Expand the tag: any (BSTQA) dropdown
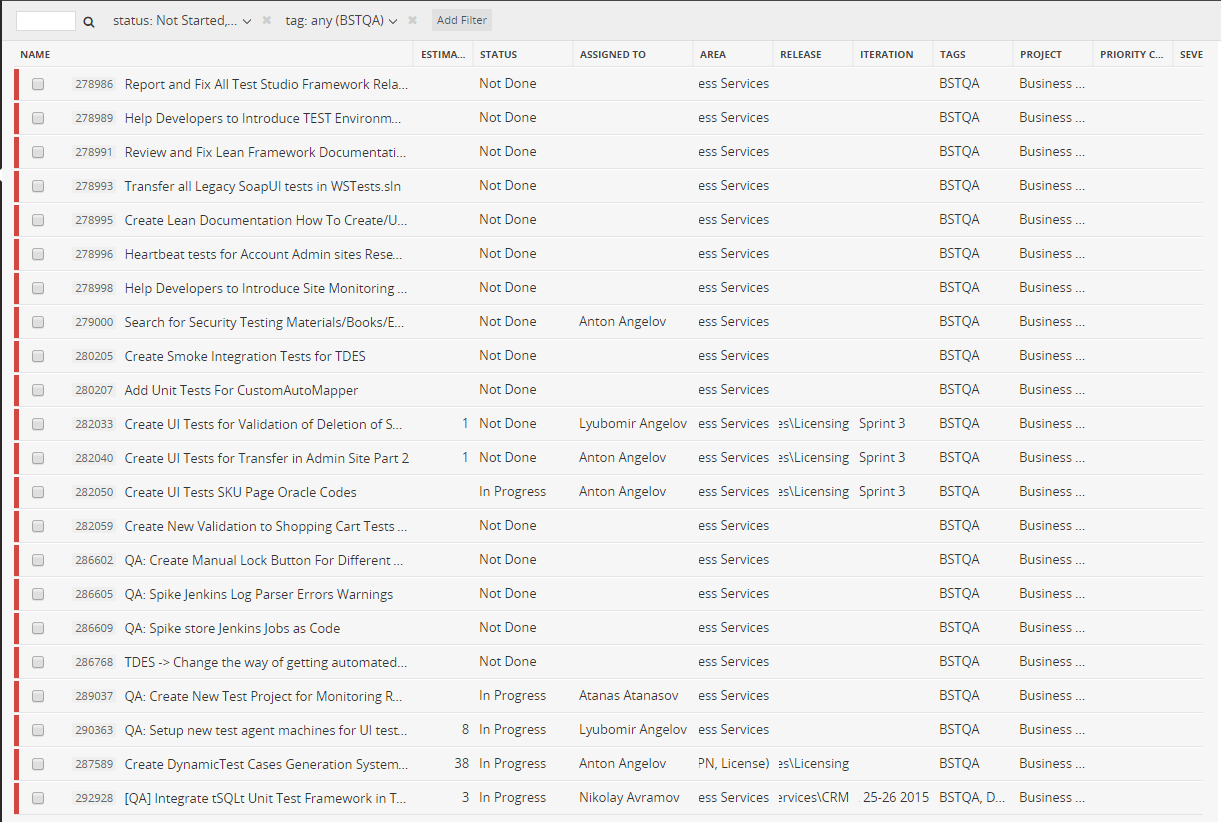 pos(341,20)
